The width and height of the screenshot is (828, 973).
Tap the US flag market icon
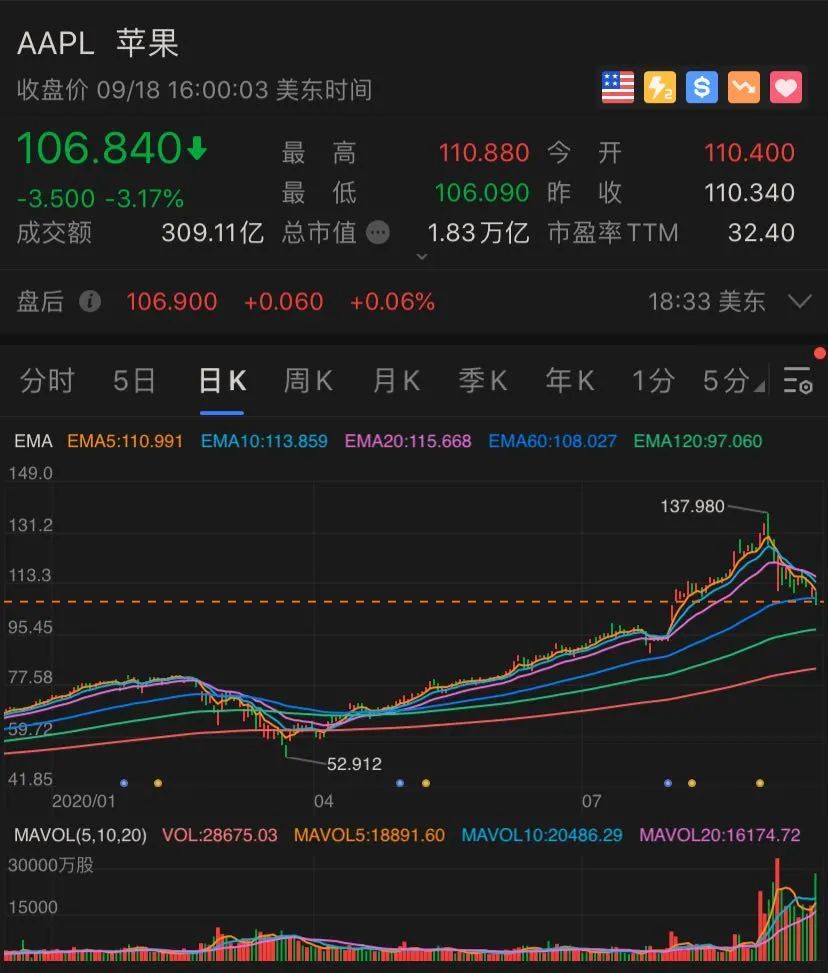618,87
